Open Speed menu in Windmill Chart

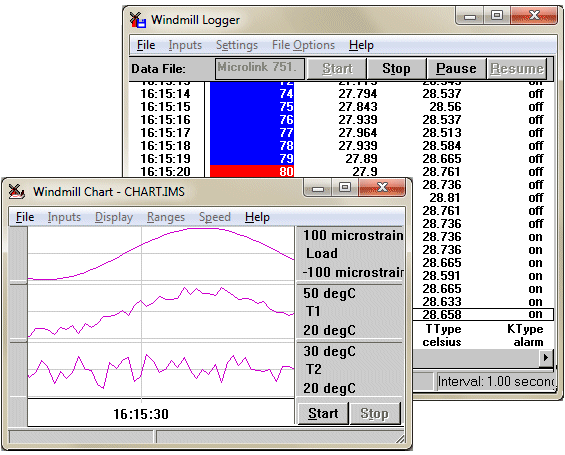coord(215,217)
